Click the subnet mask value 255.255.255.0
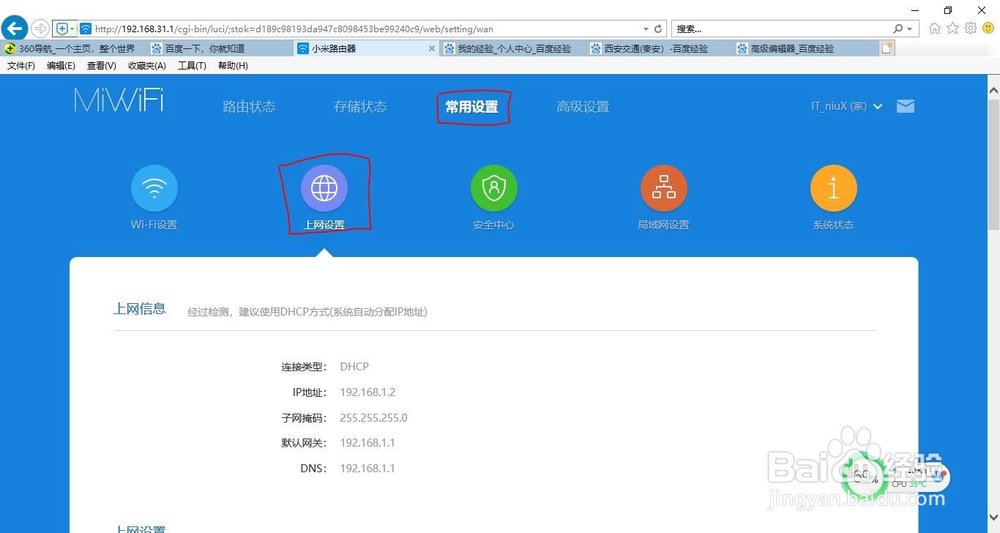1000x533 pixels. tap(374, 418)
